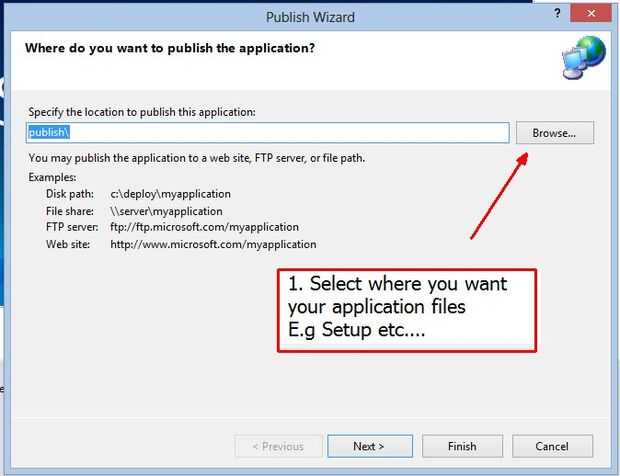Viewport: 620px width, 476px height.
Task: Click the red-bordered instruction note box
Action: point(407,310)
